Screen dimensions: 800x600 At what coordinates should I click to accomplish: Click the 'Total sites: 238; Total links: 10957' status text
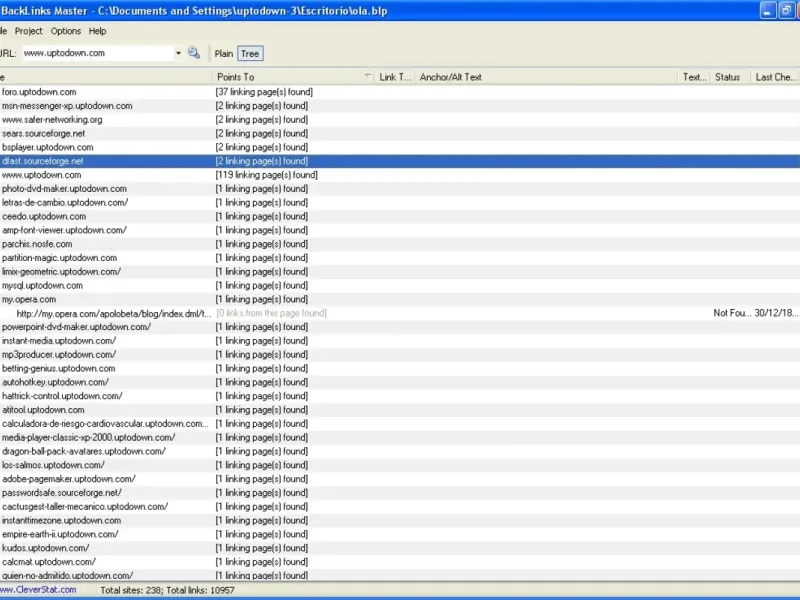[167, 590]
